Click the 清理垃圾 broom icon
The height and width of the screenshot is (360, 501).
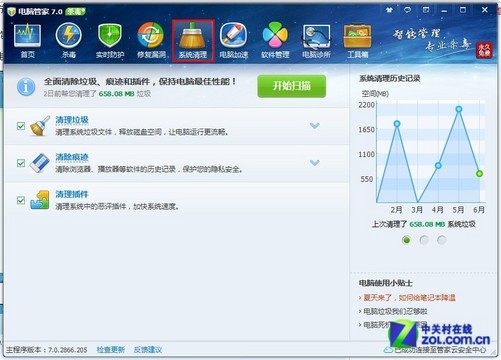pos(40,126)
